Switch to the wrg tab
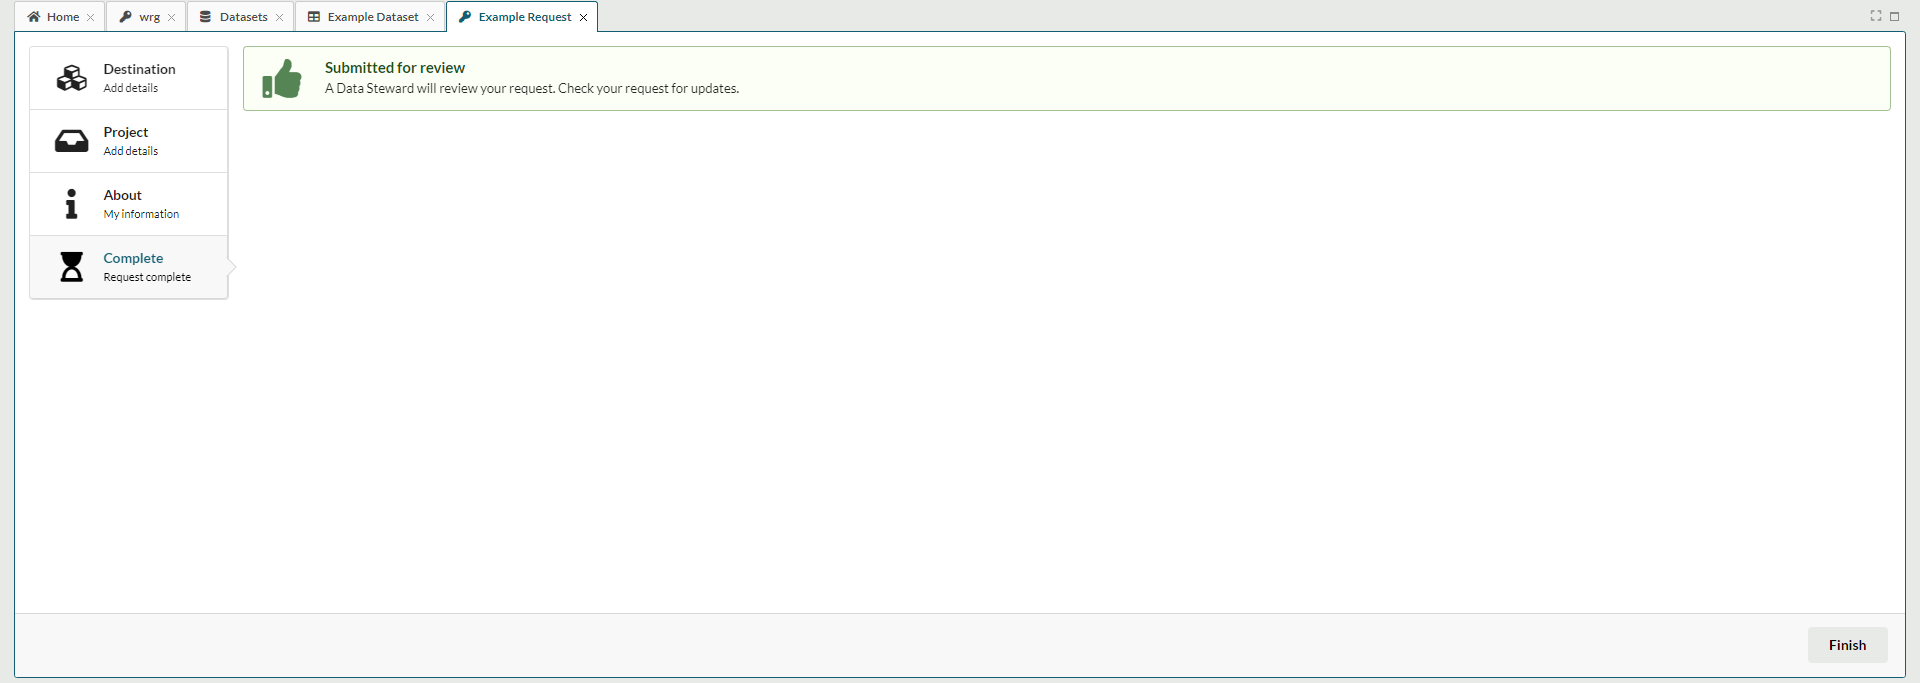Viewport: 1920px width, 683px height. click(149, 17)
